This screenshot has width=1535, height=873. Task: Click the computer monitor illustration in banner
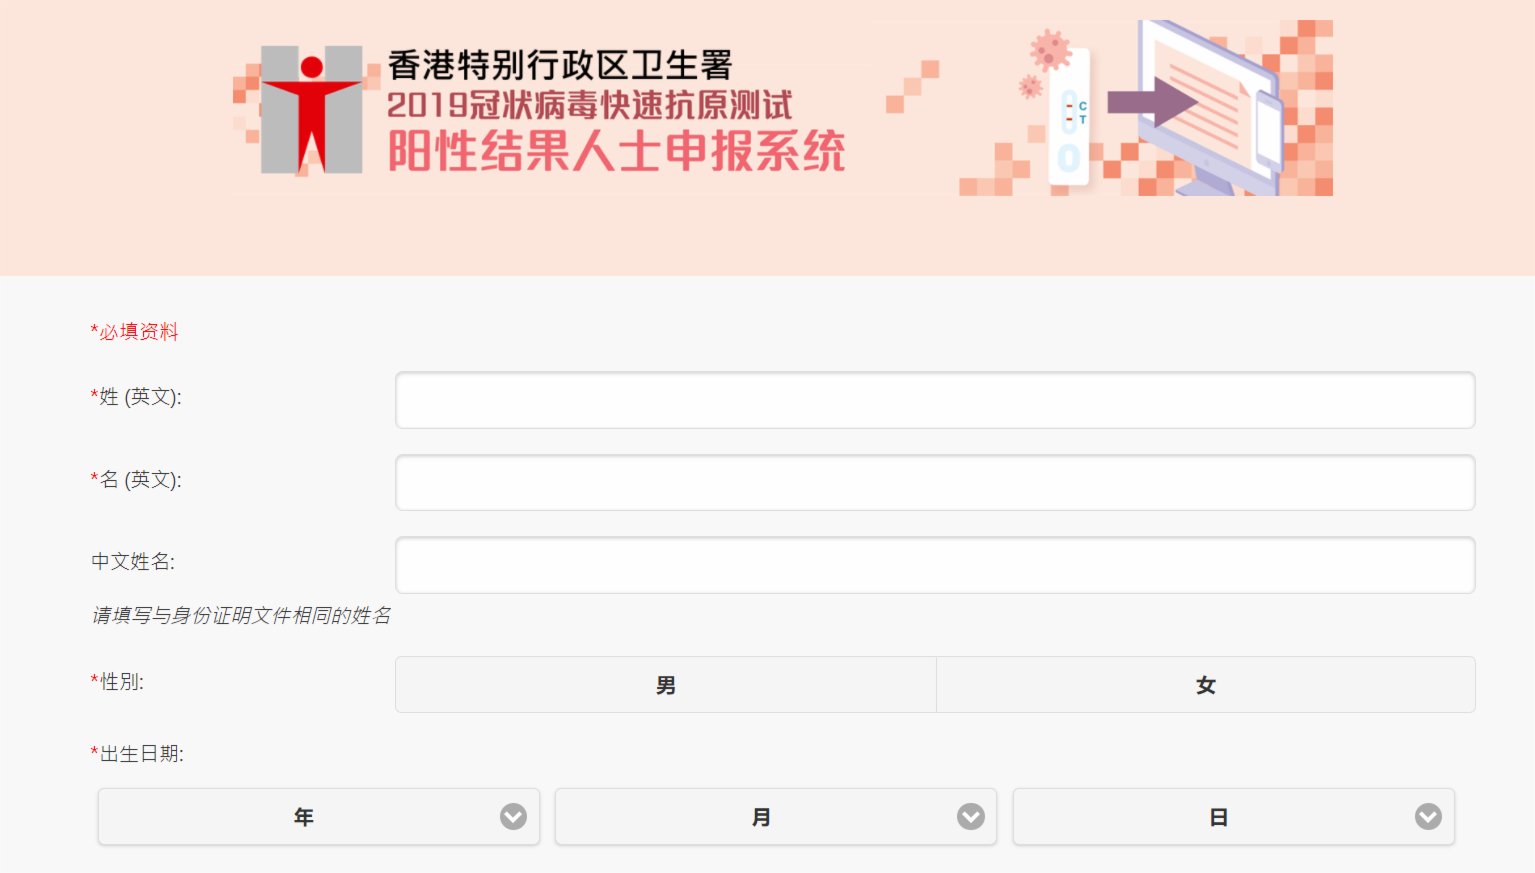point(1211,106)
